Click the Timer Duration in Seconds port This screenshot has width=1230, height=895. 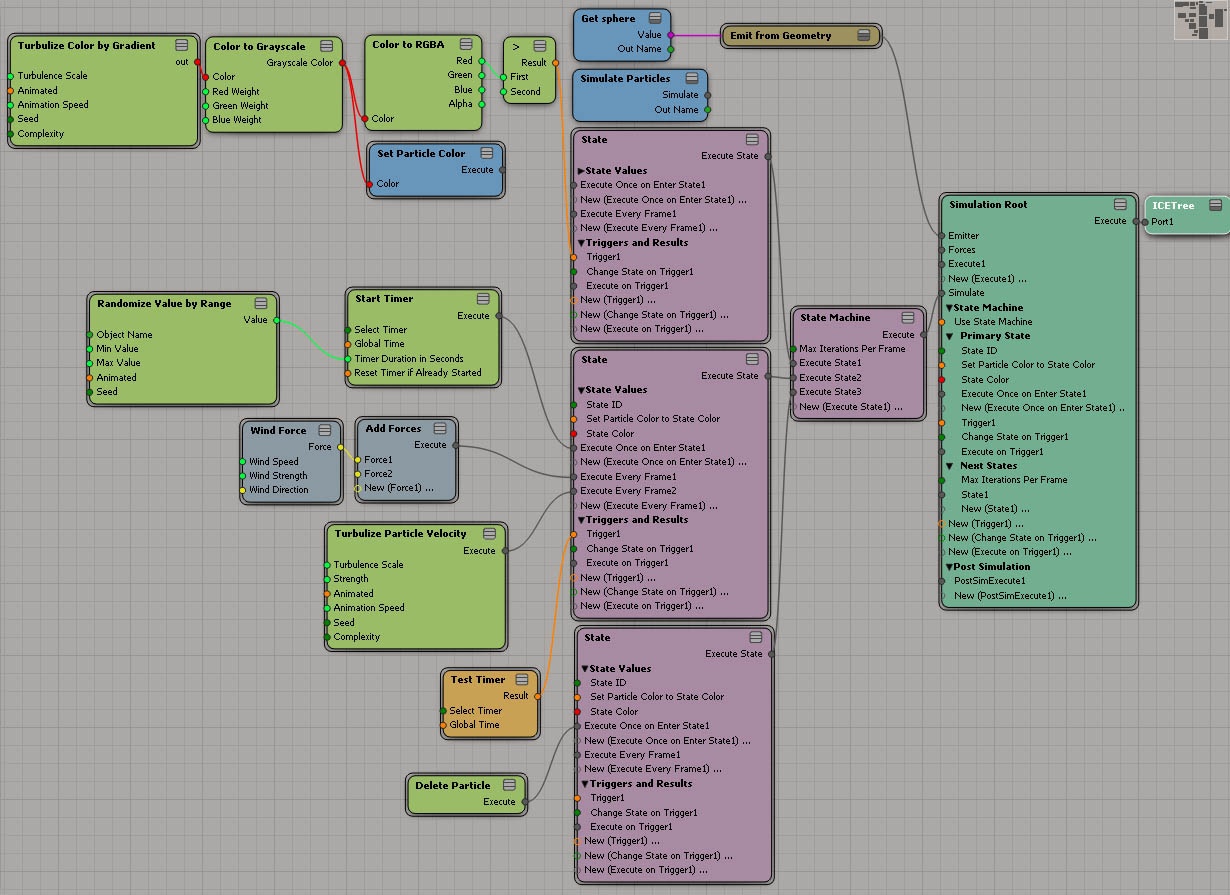(x=348, y=358)
